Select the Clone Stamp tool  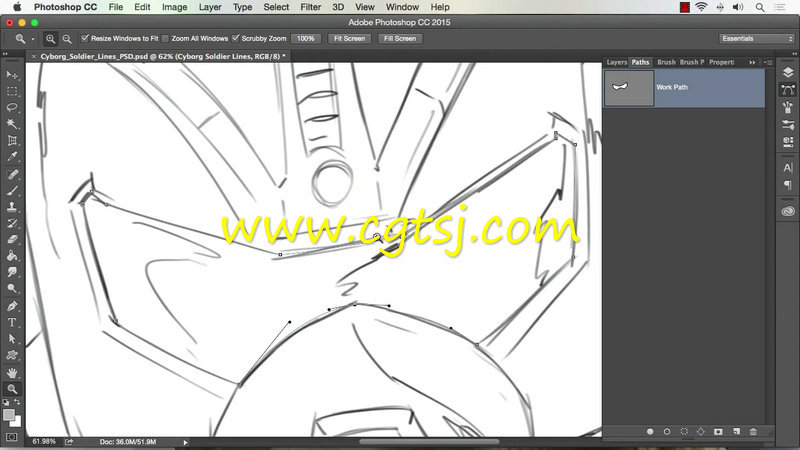click(12, 207)
